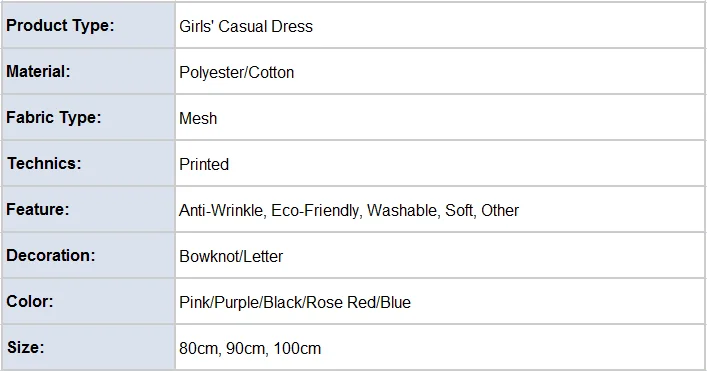This screenshot has width=707, height=371.
Task: Click the Pink/Purple color text
Action: point(219,302)
